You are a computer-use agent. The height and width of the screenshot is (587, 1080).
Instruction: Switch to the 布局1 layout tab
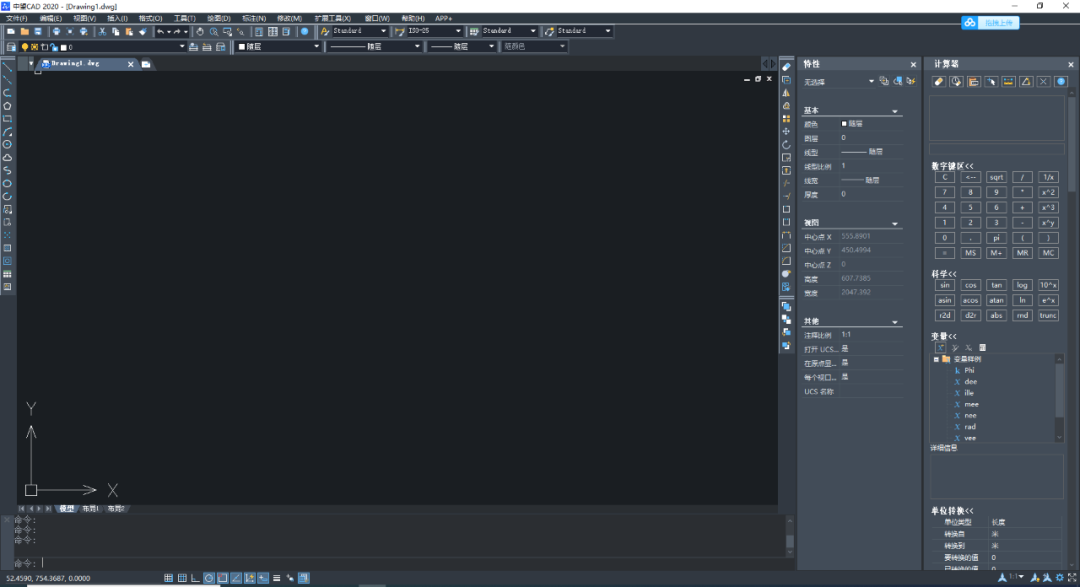(x=90, y=508)
